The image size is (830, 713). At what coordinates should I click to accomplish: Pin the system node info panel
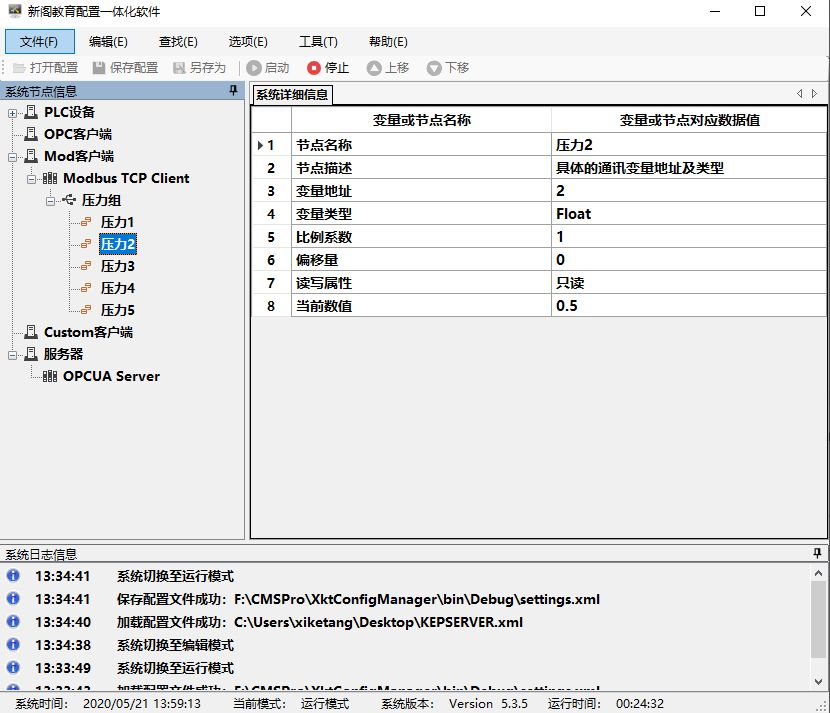click(234, 92)
